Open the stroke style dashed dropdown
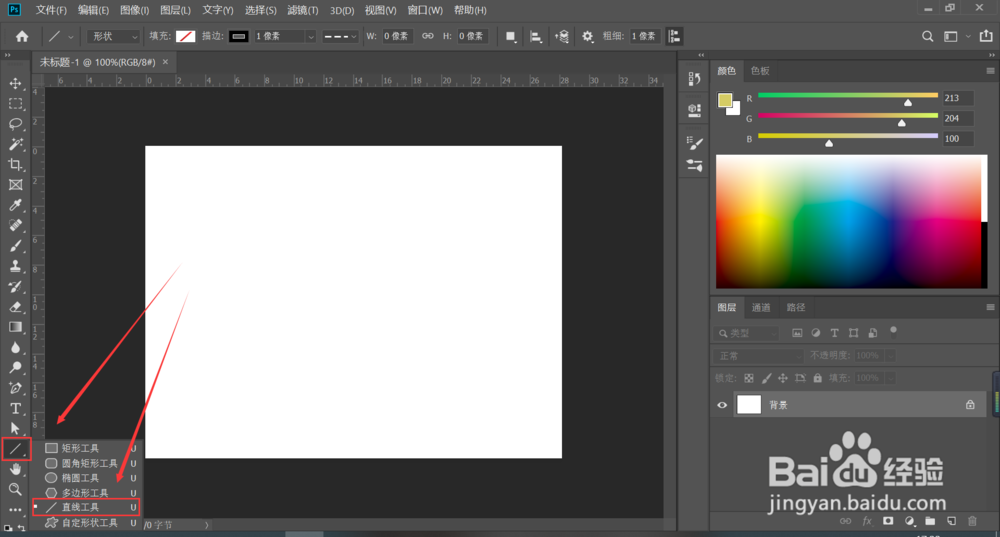Viewport: 1000px width, 537px height. [x=339, y=36]
